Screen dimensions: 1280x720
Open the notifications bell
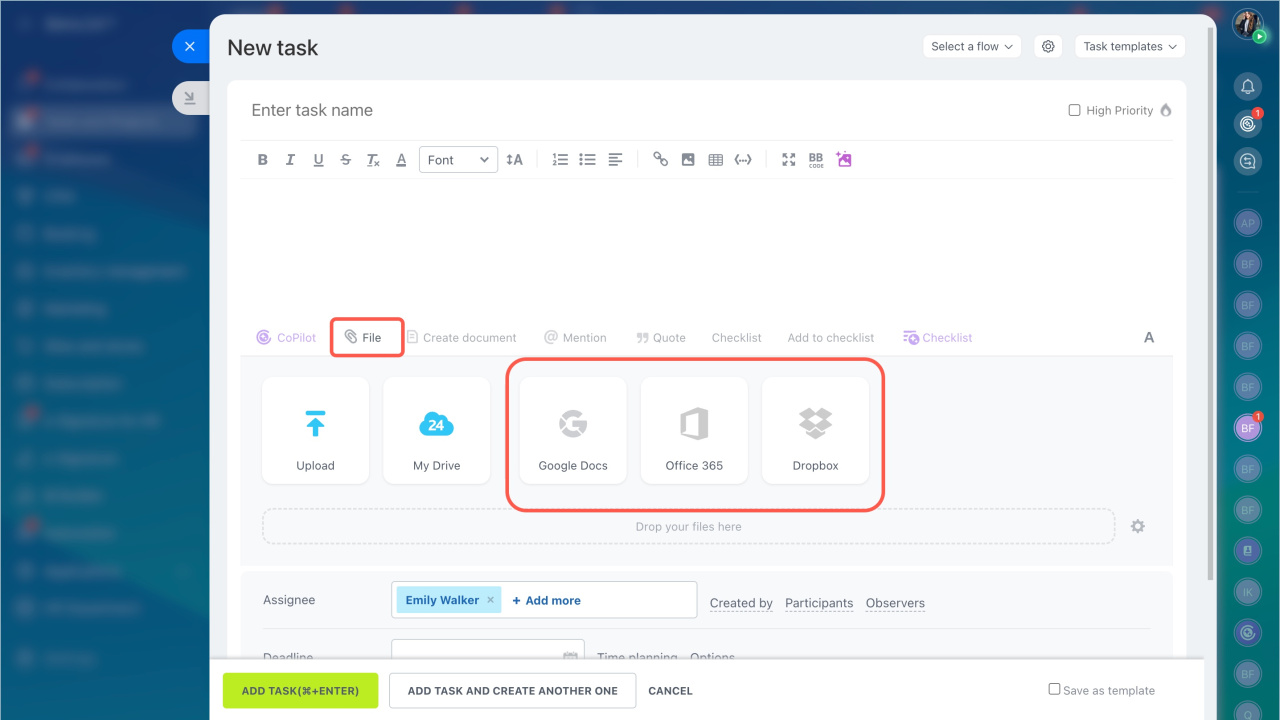pos(1247,87)
